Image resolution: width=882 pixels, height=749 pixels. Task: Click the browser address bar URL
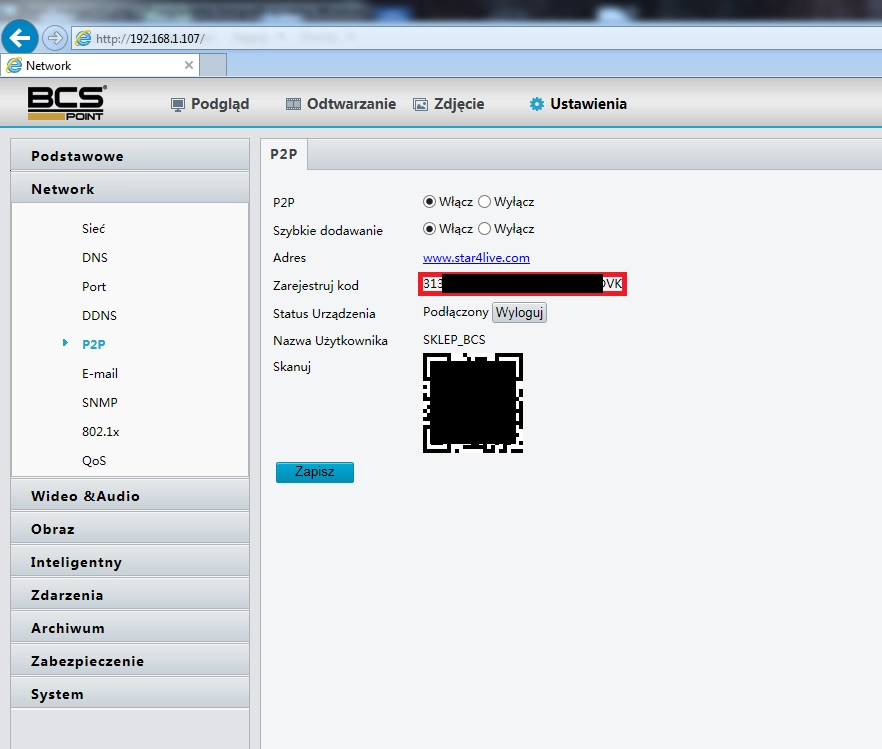[x=150, y=39]
